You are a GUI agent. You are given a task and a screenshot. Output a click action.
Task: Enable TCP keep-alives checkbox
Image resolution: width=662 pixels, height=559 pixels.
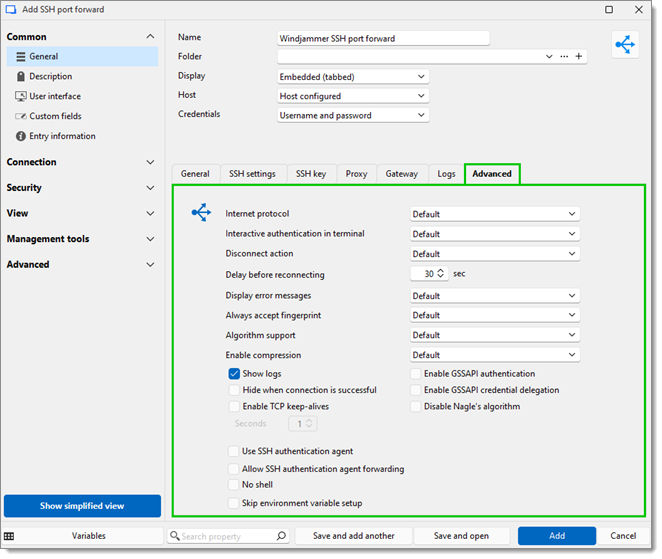pos(235,407)
